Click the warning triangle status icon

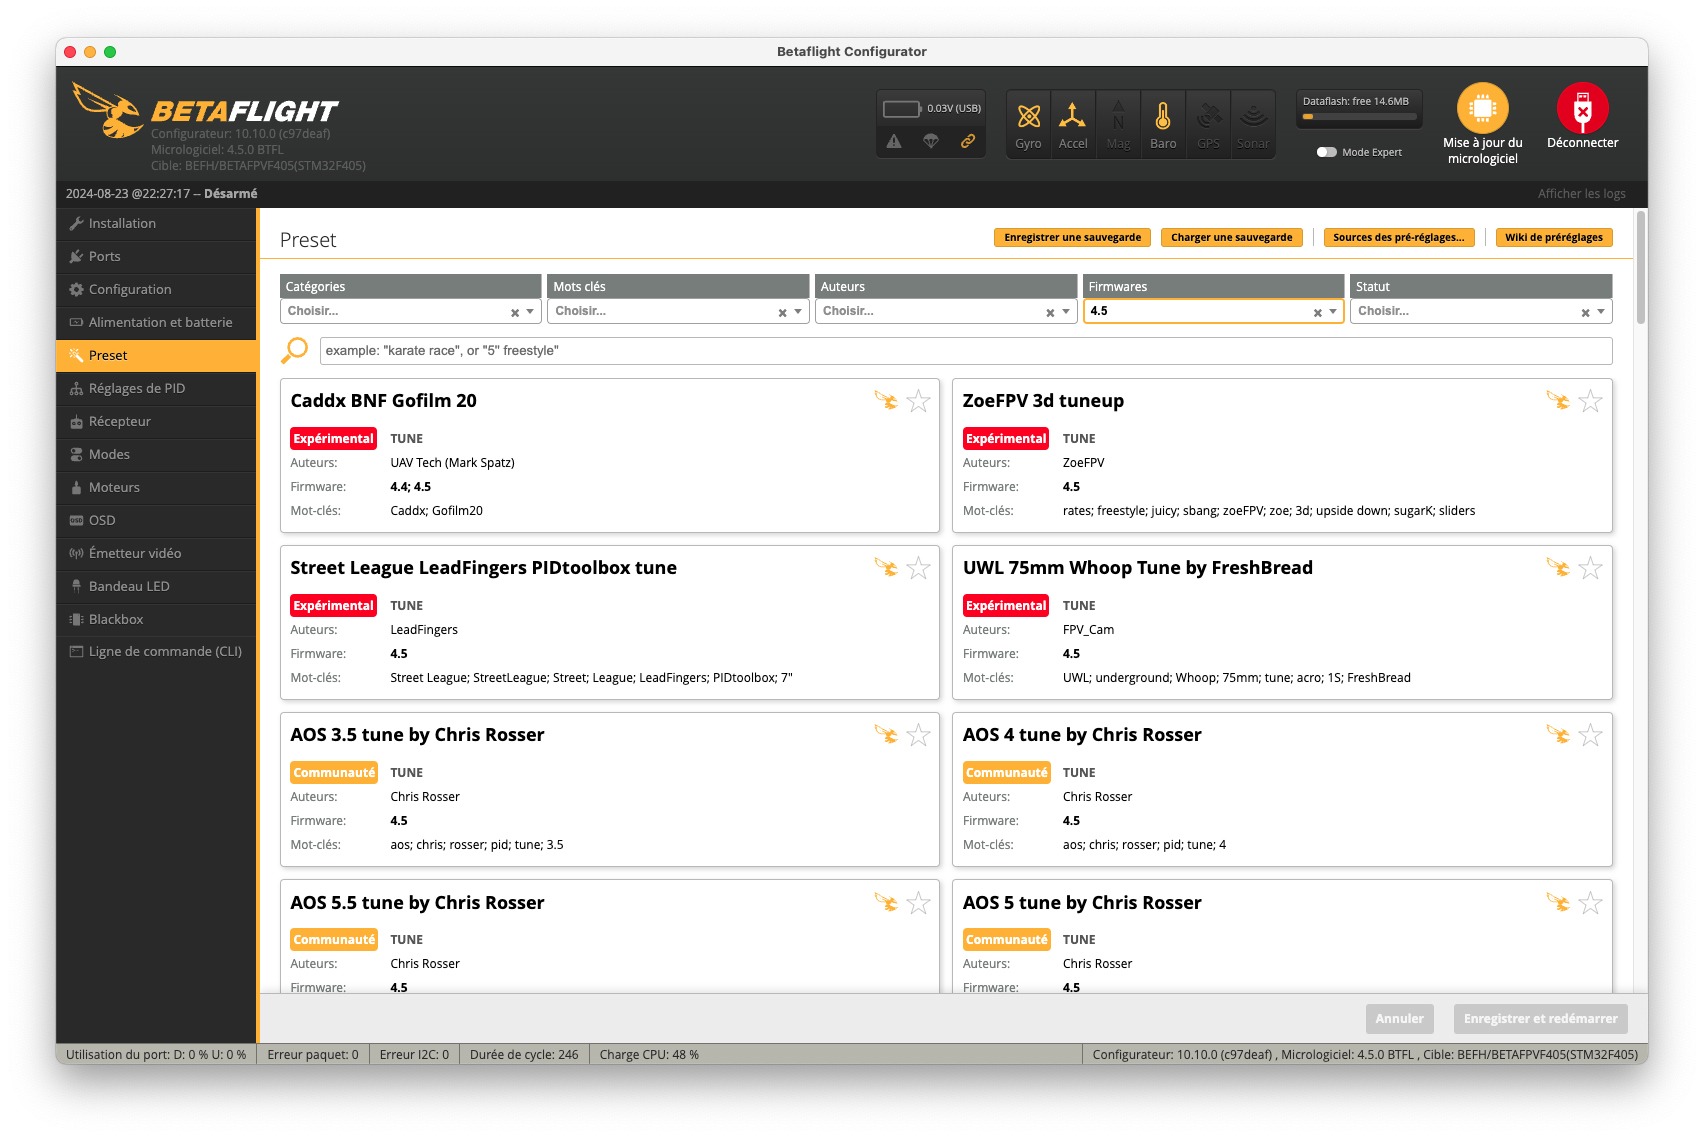pyautogui.click(x=894, y=141)
